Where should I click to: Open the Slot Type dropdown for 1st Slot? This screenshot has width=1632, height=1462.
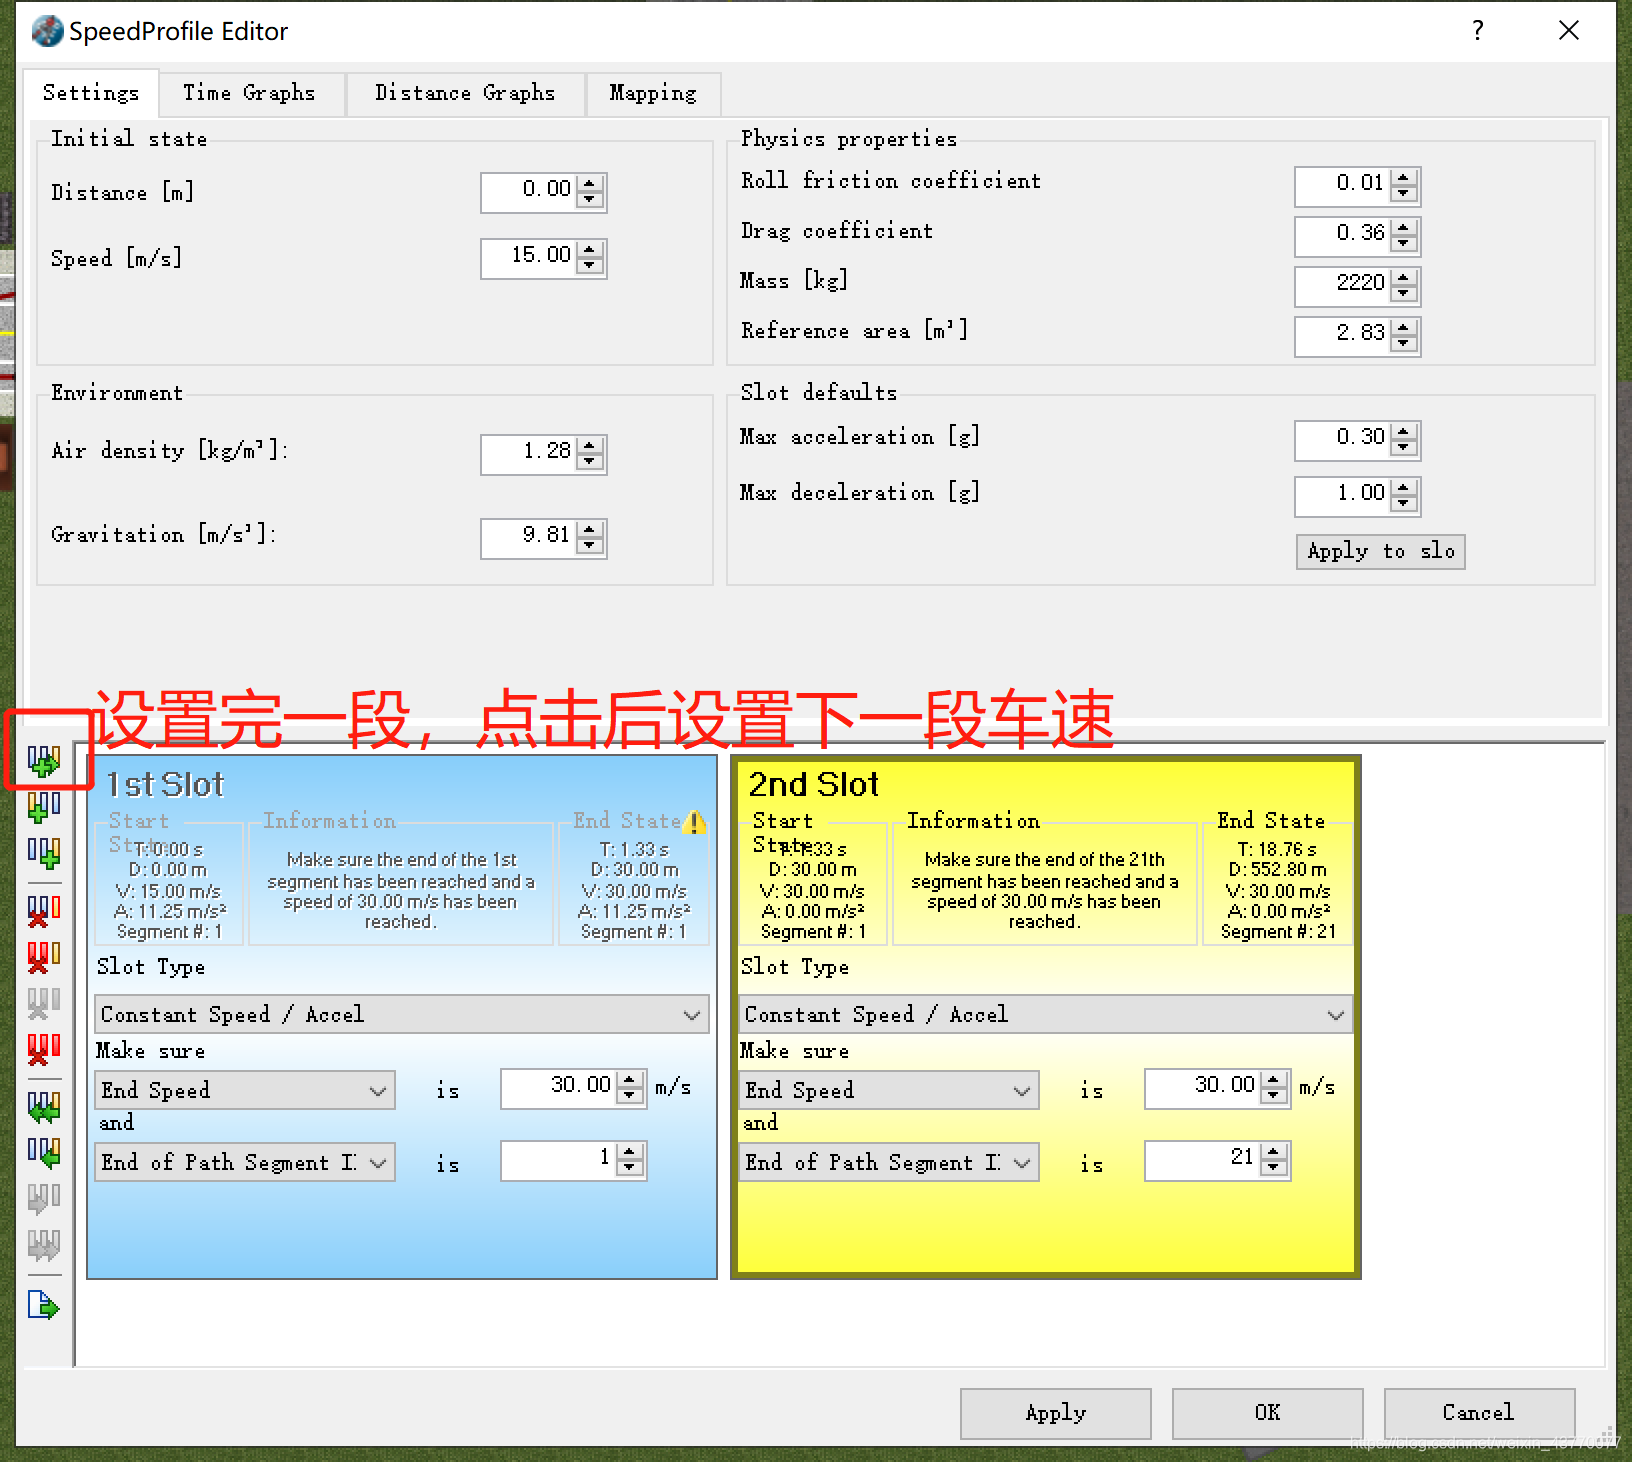(692, 1014)
